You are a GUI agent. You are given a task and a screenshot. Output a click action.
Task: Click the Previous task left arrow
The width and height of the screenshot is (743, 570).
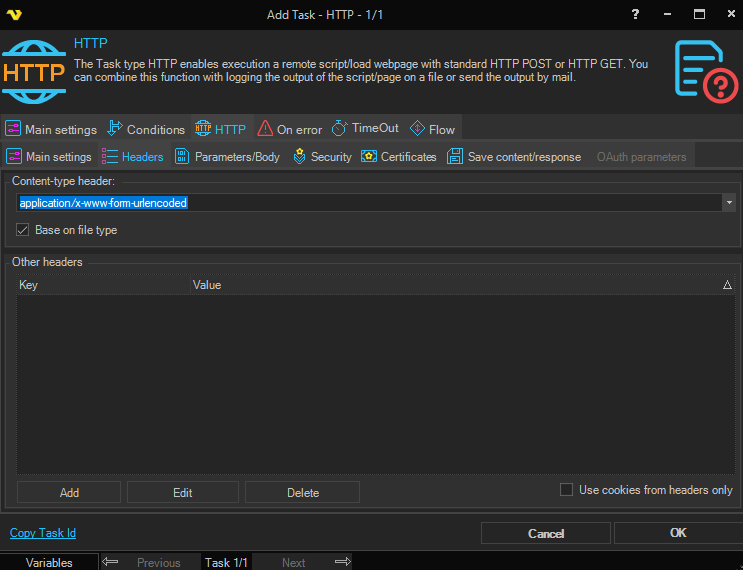110,562
